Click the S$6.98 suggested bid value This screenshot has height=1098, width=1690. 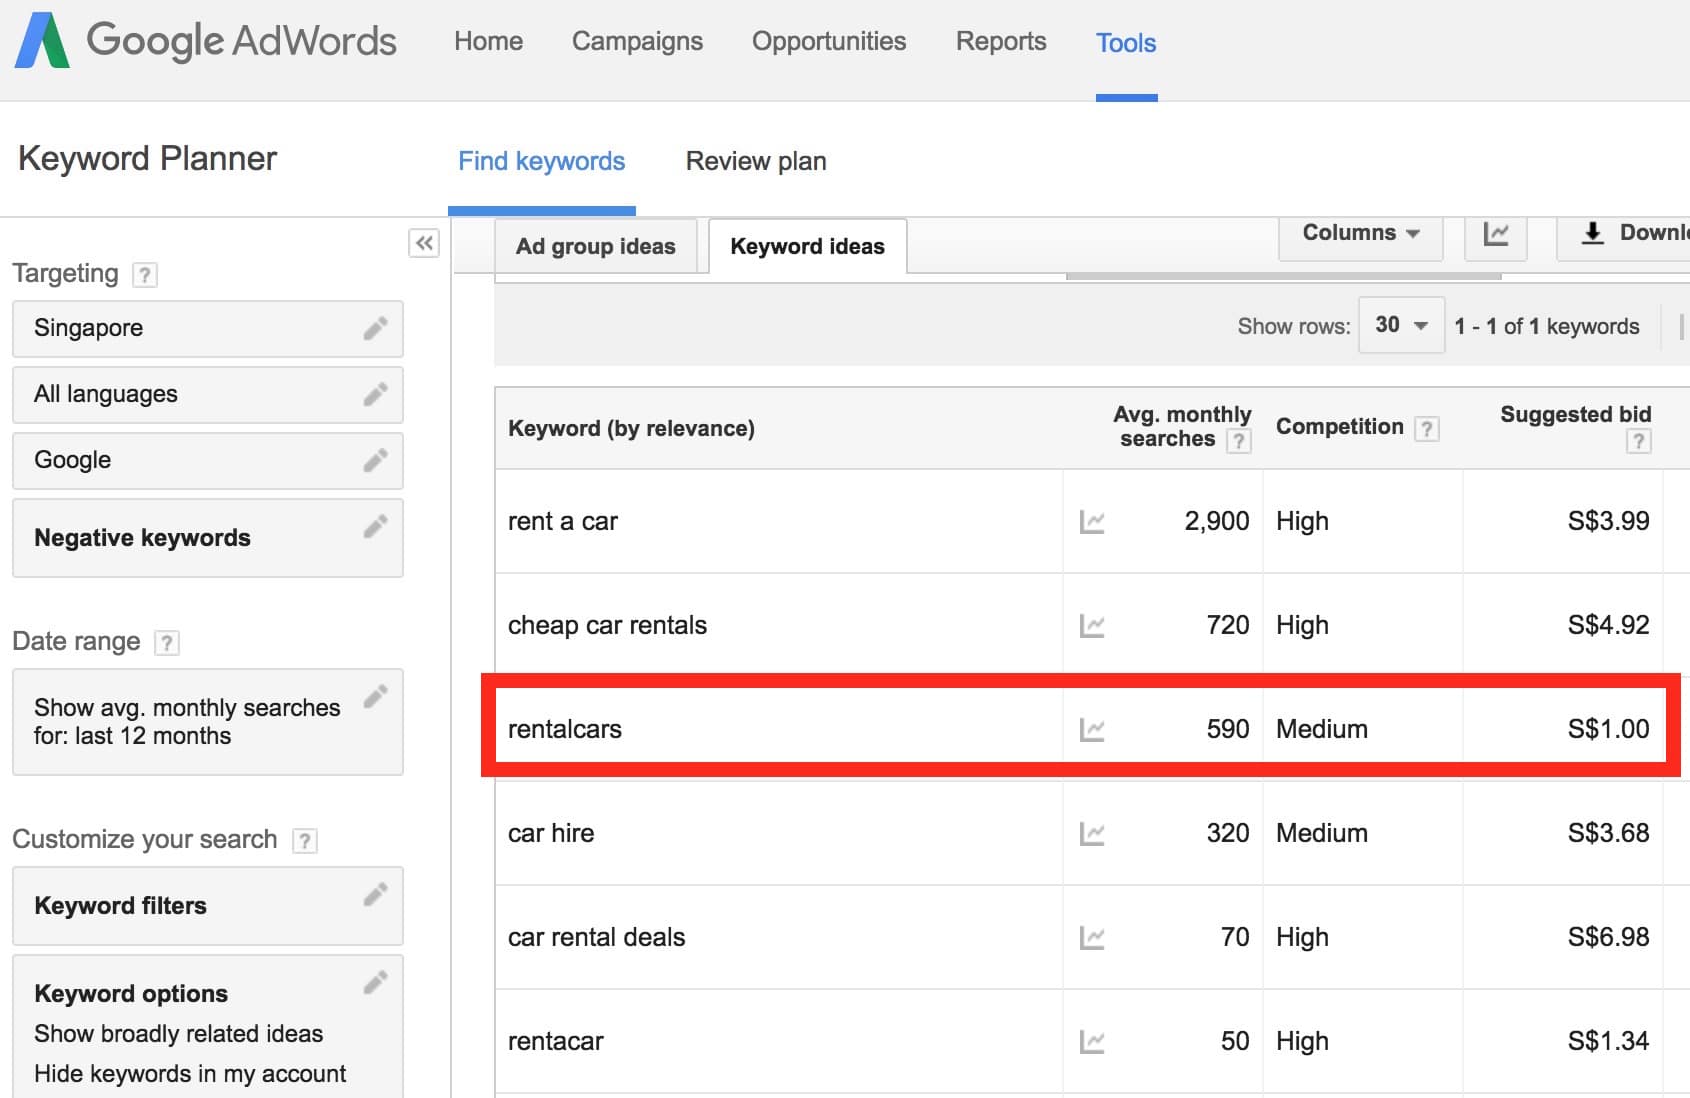pyautogui.click(x=1609, y=938)
